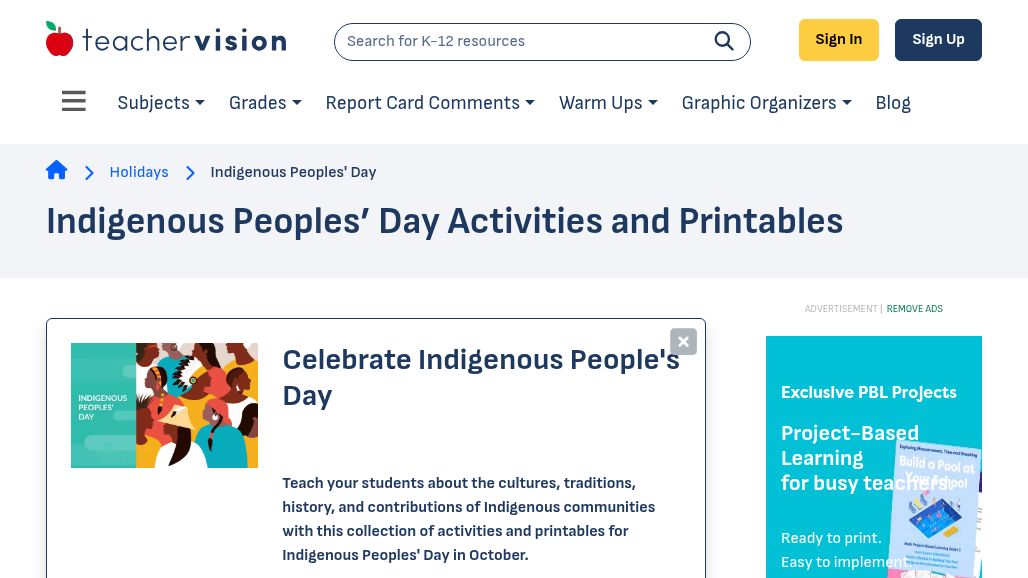Click the Remove Ads link
Image resolution: width=1028 pixels, height=578 pixels.
[915, 309]
